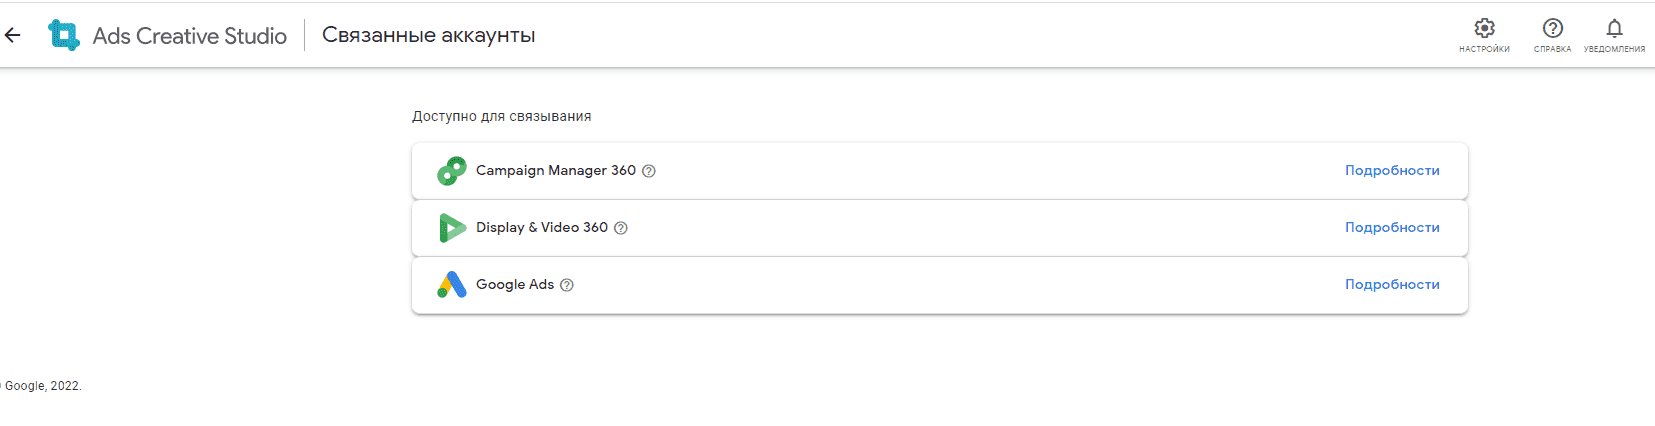This screenshot has height=426, width=1655.
Task: Select the Campaign Manager 360 label
Action: pyautogui.click(x=556, y=171)
